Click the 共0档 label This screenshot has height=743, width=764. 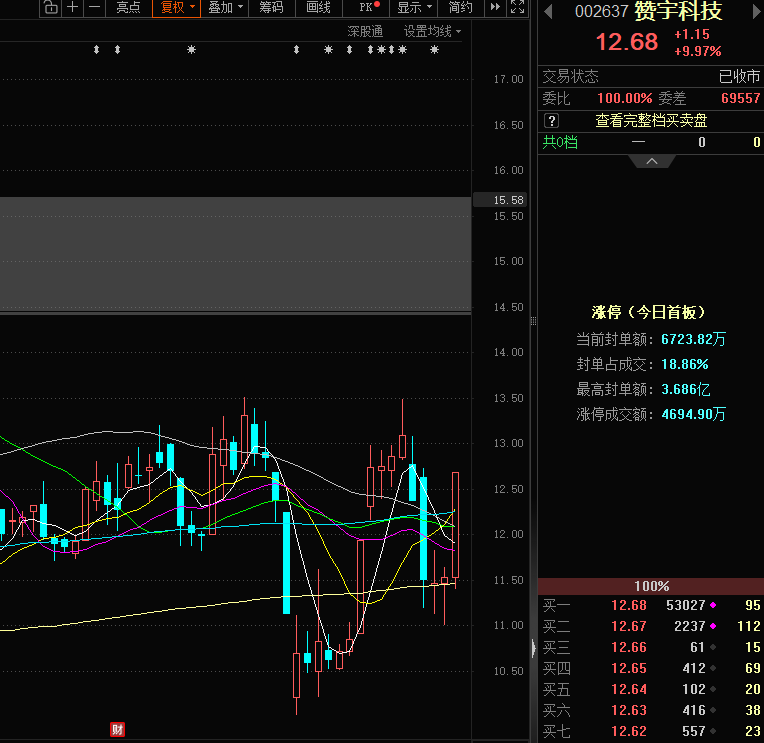(x=560, y=142)
